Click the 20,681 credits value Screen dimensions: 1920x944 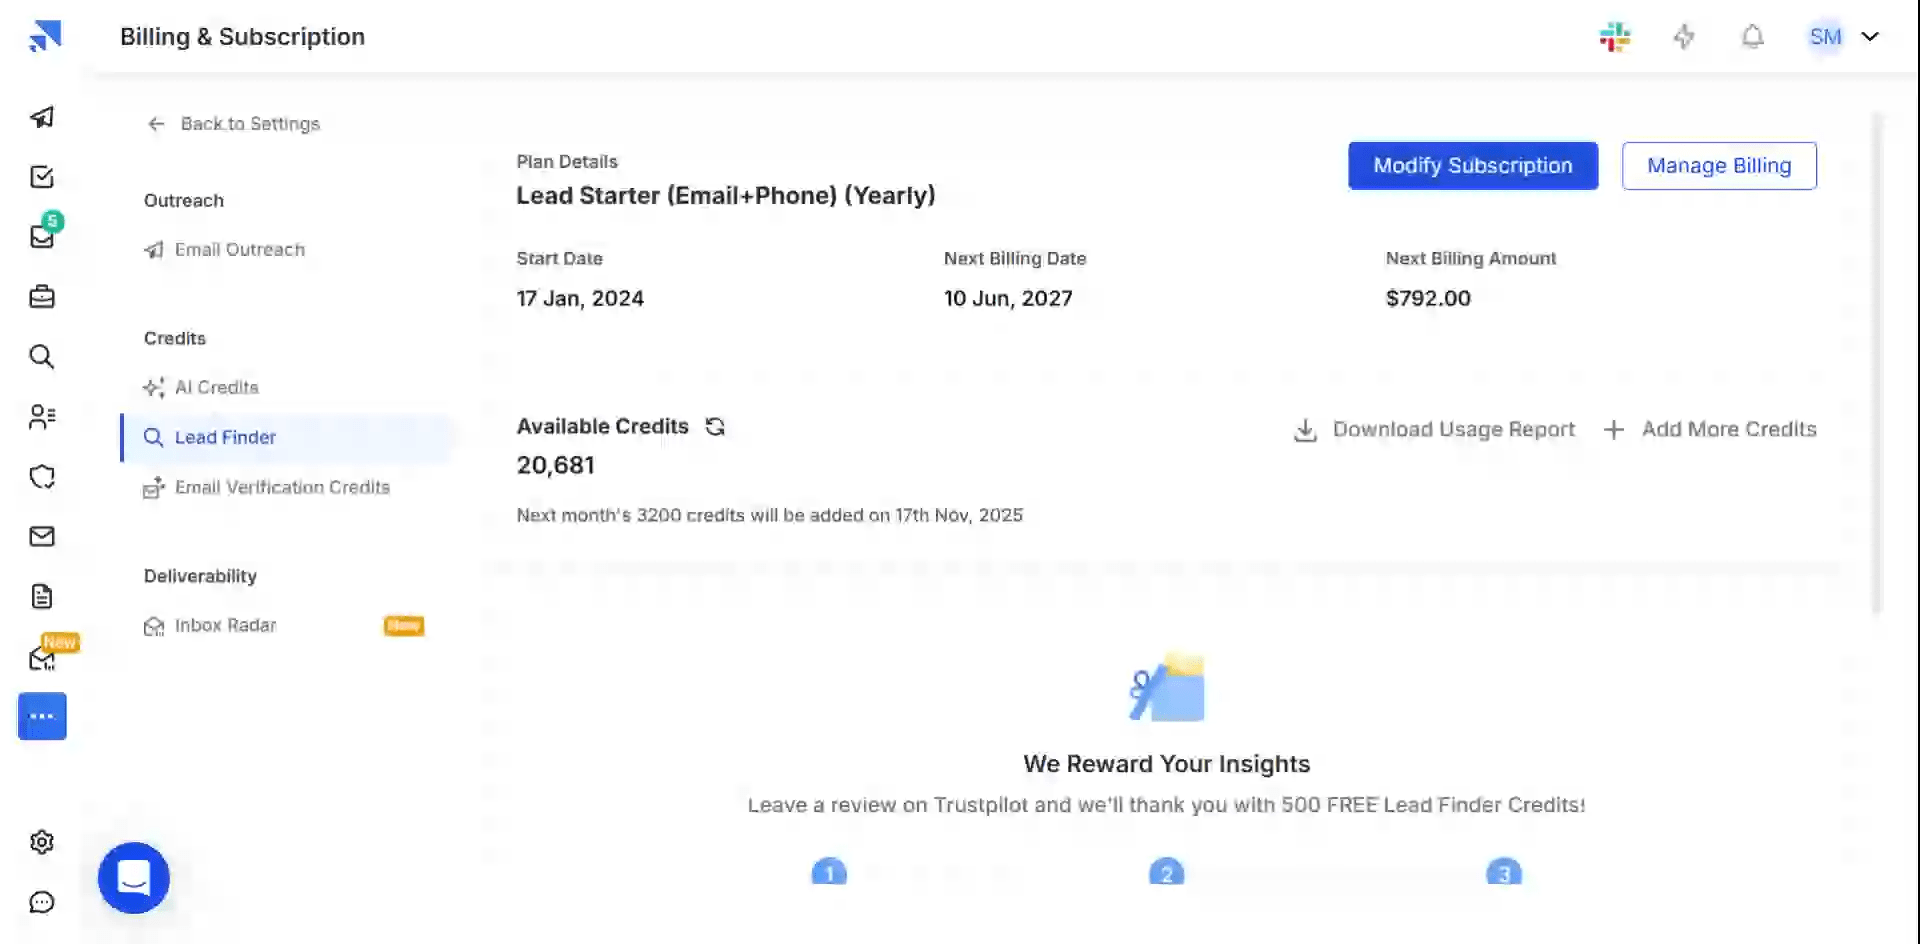pos(556,466)
